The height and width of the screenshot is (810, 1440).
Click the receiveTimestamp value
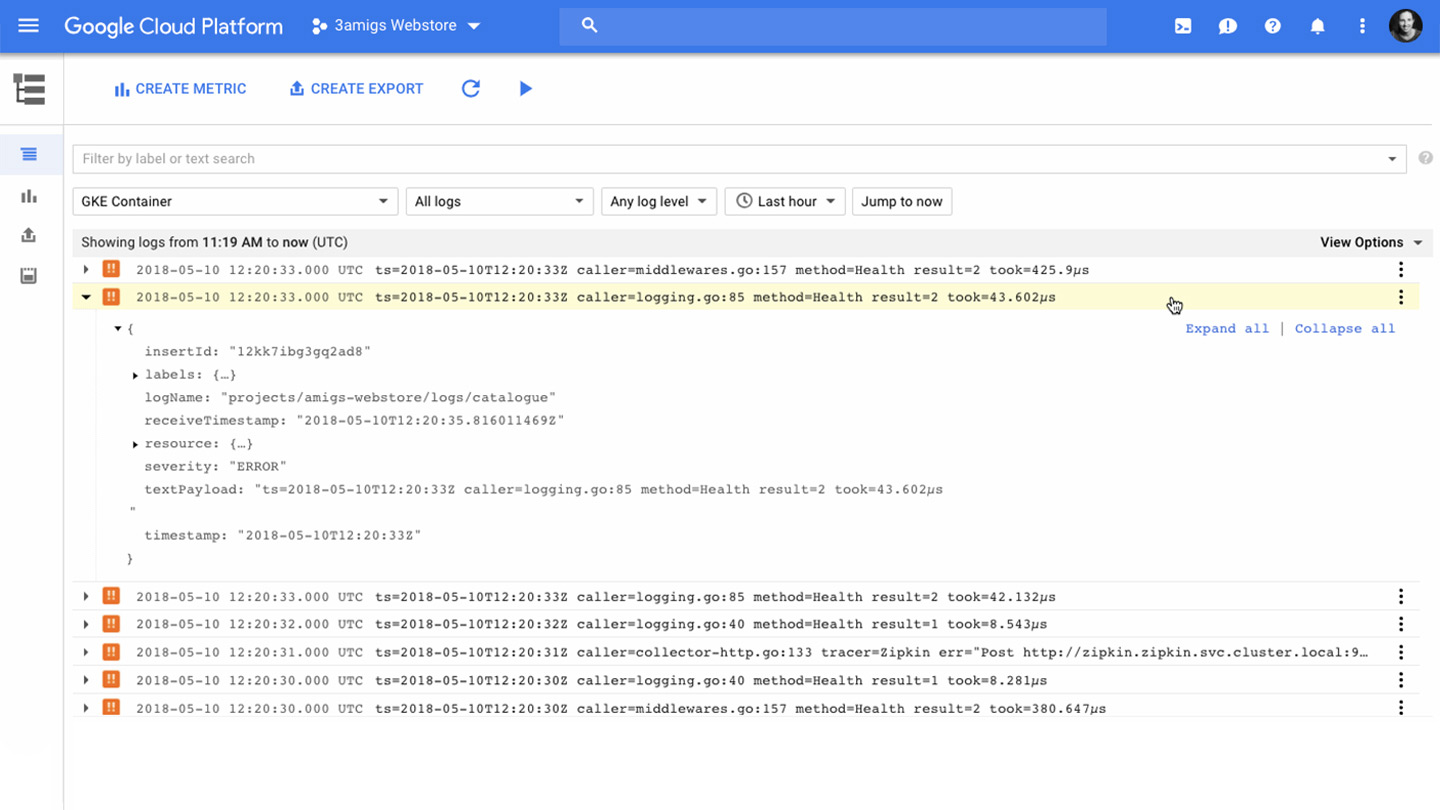pos(430,421)
